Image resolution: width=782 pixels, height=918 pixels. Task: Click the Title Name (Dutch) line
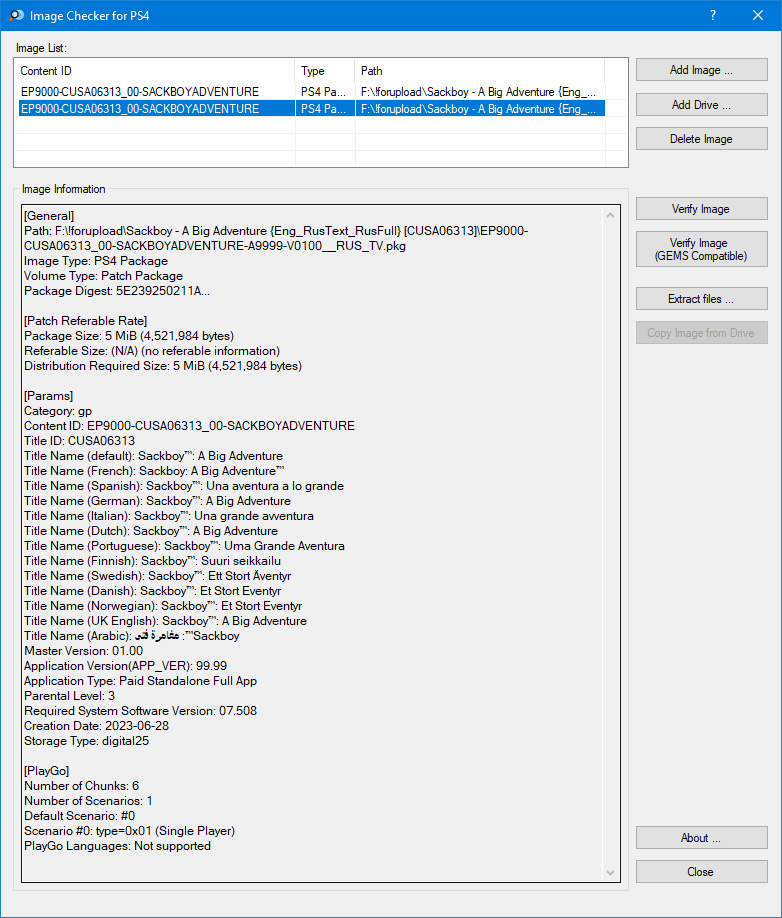coord(151,531)
